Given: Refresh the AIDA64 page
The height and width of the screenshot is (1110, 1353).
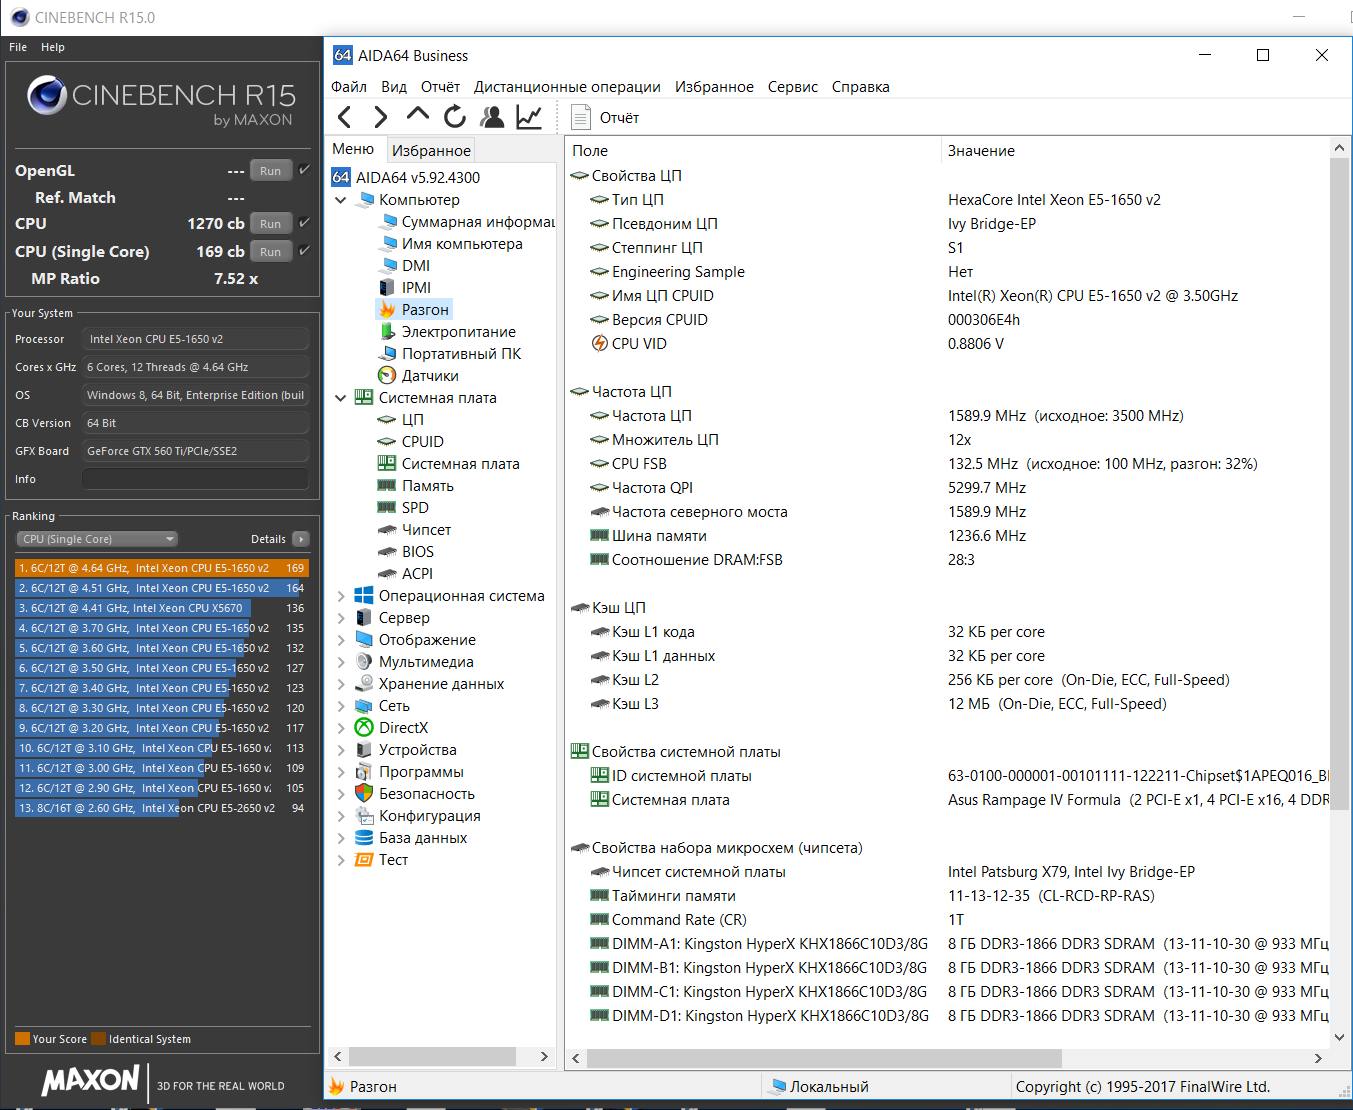Looking at the screenshot, I should click(x=455, y=118).
